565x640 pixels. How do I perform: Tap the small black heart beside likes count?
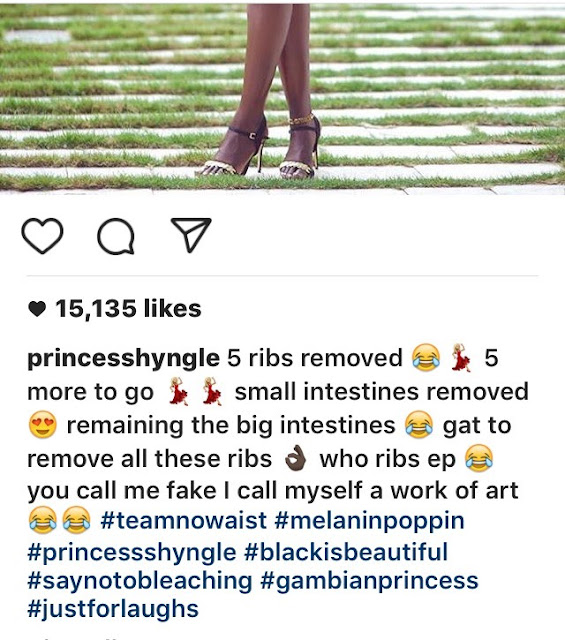37,309
